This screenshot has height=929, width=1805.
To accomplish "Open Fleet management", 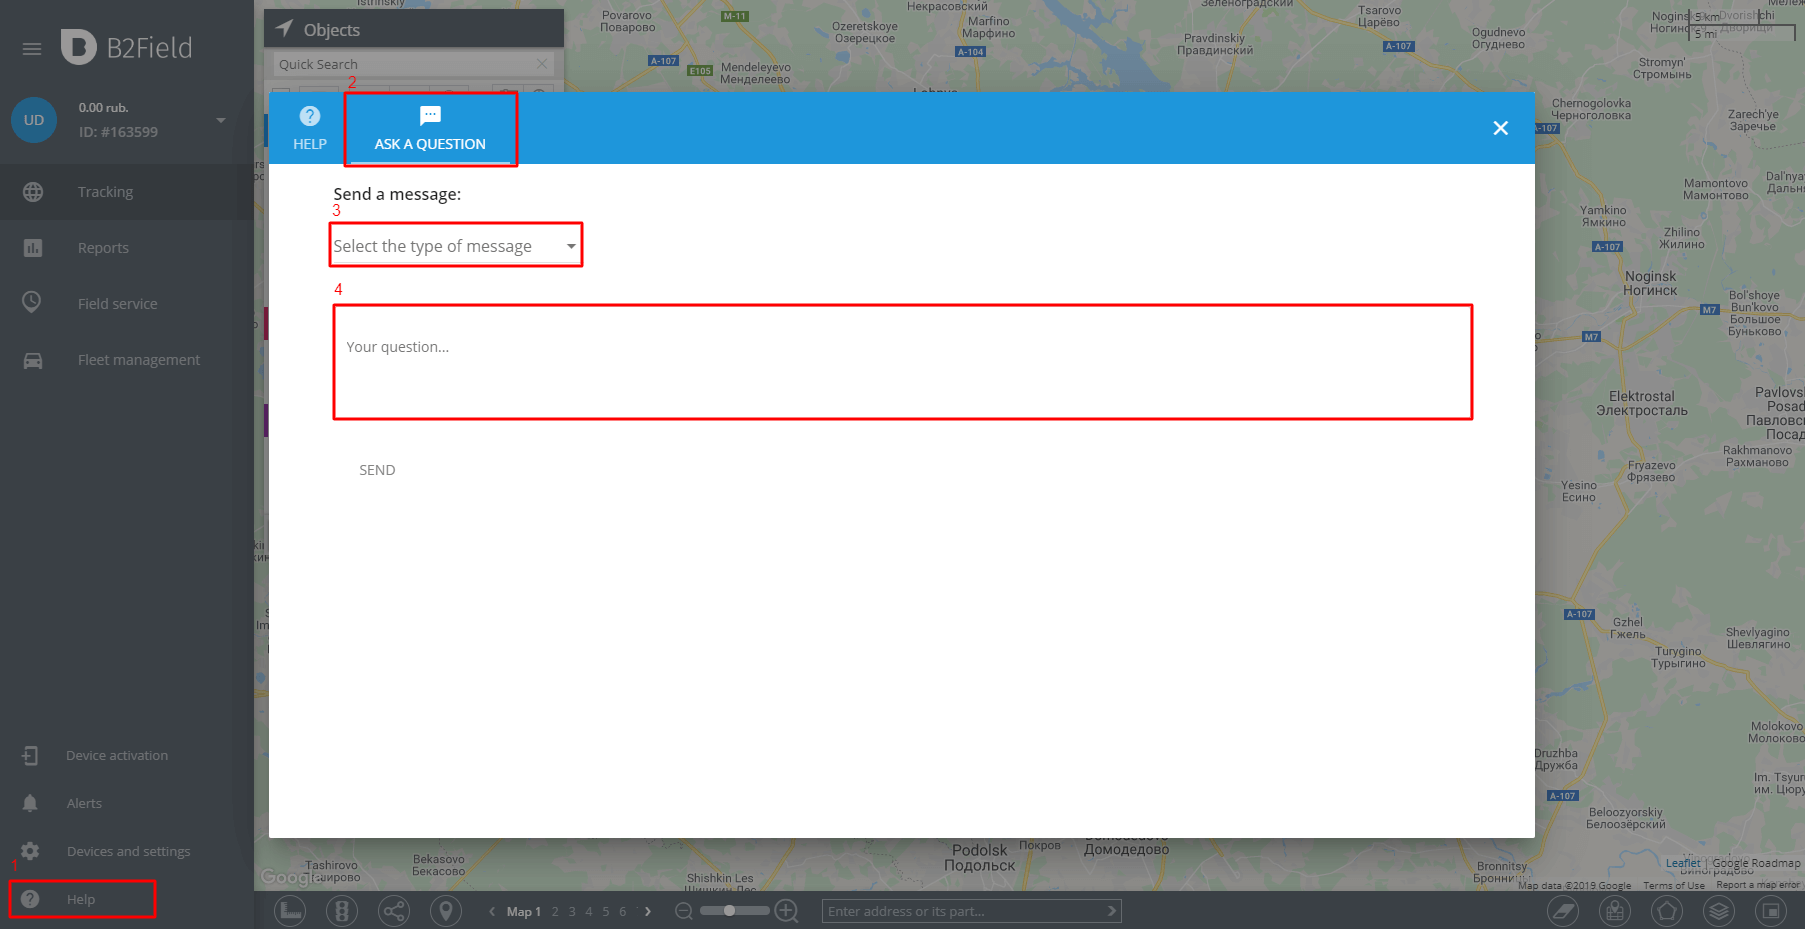I will click(126, 360).
